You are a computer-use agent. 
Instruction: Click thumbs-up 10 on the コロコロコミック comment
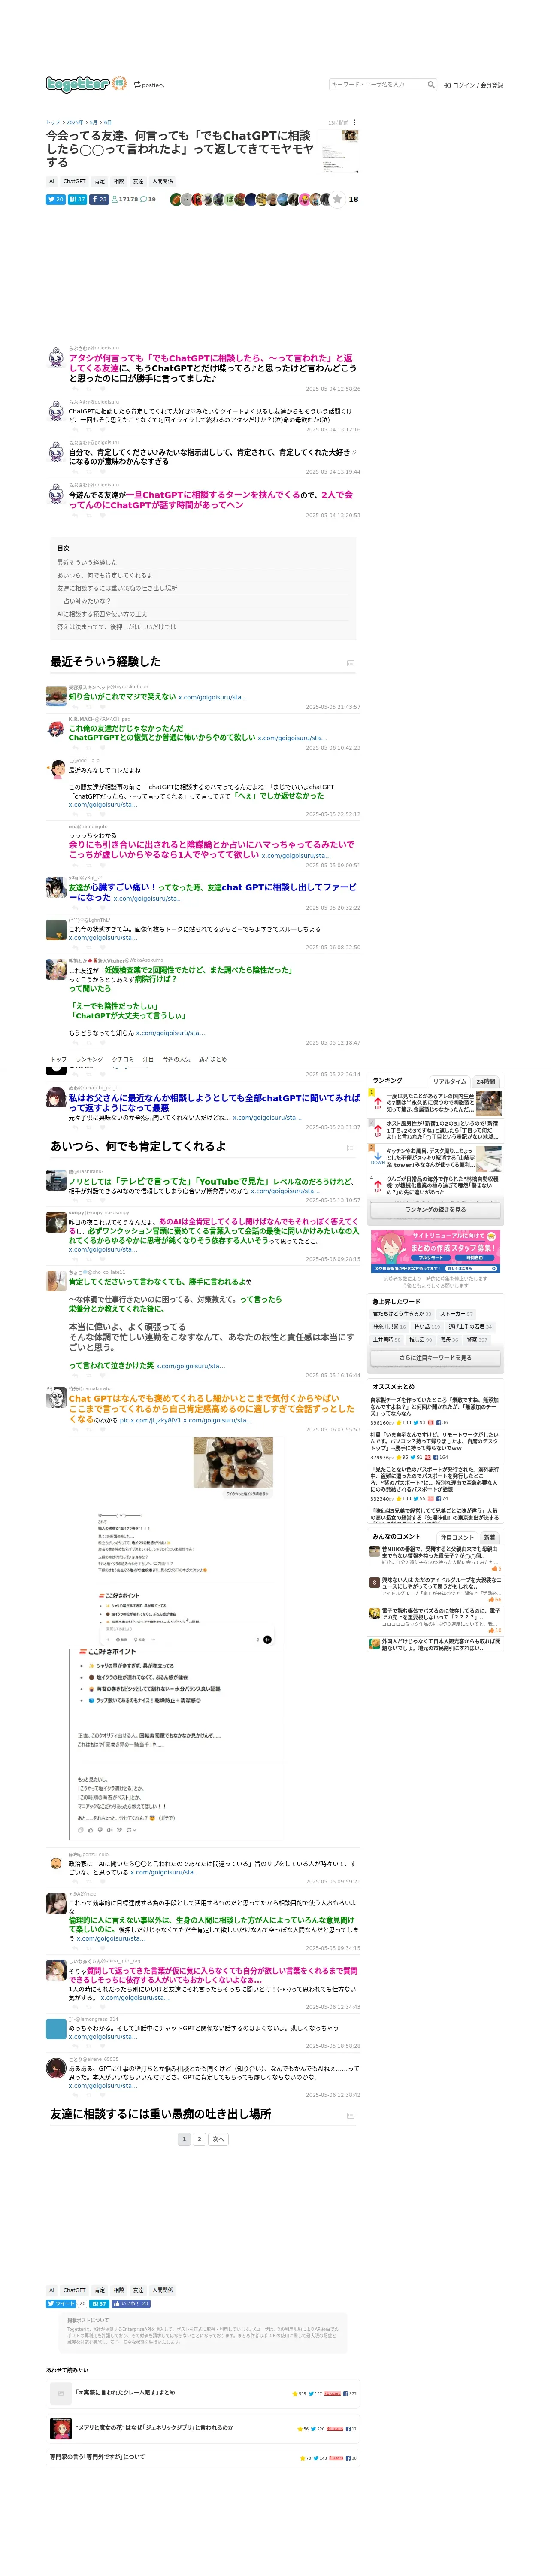[x=495, y=1630]
